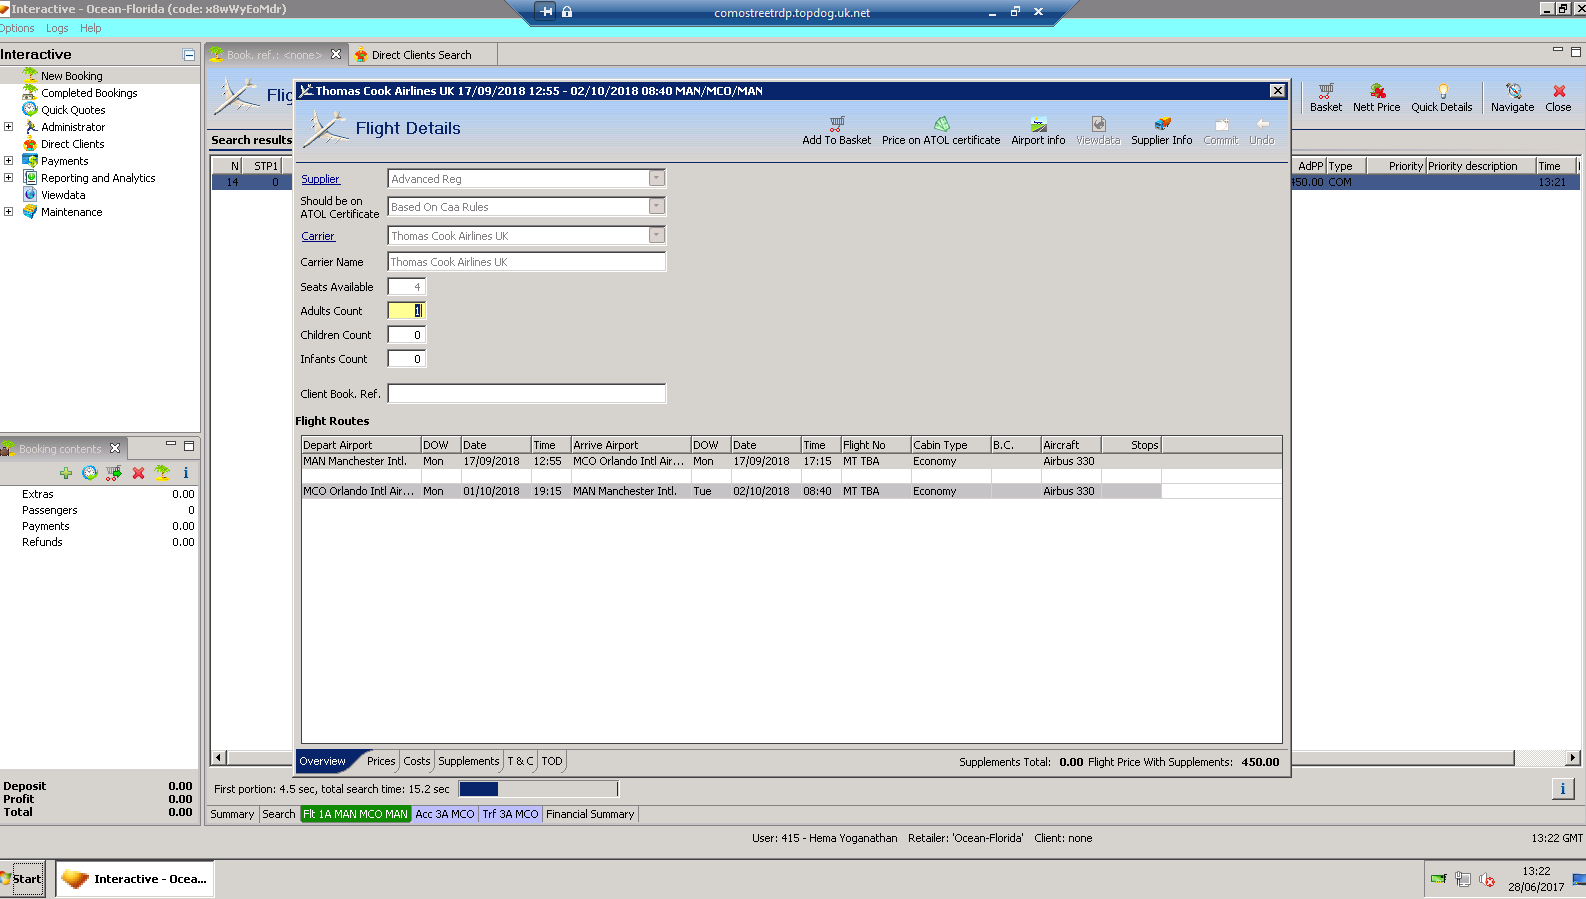Go to the Summary bottom tab

(x=232, y=814)
